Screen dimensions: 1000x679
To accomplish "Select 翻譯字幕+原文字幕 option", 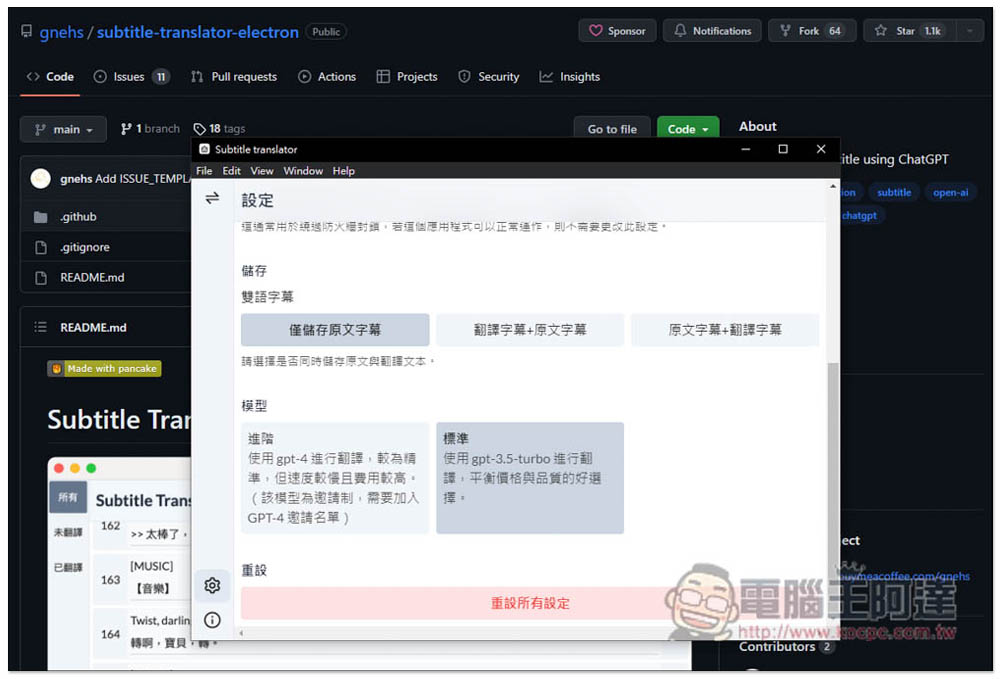I will point(530,330).
